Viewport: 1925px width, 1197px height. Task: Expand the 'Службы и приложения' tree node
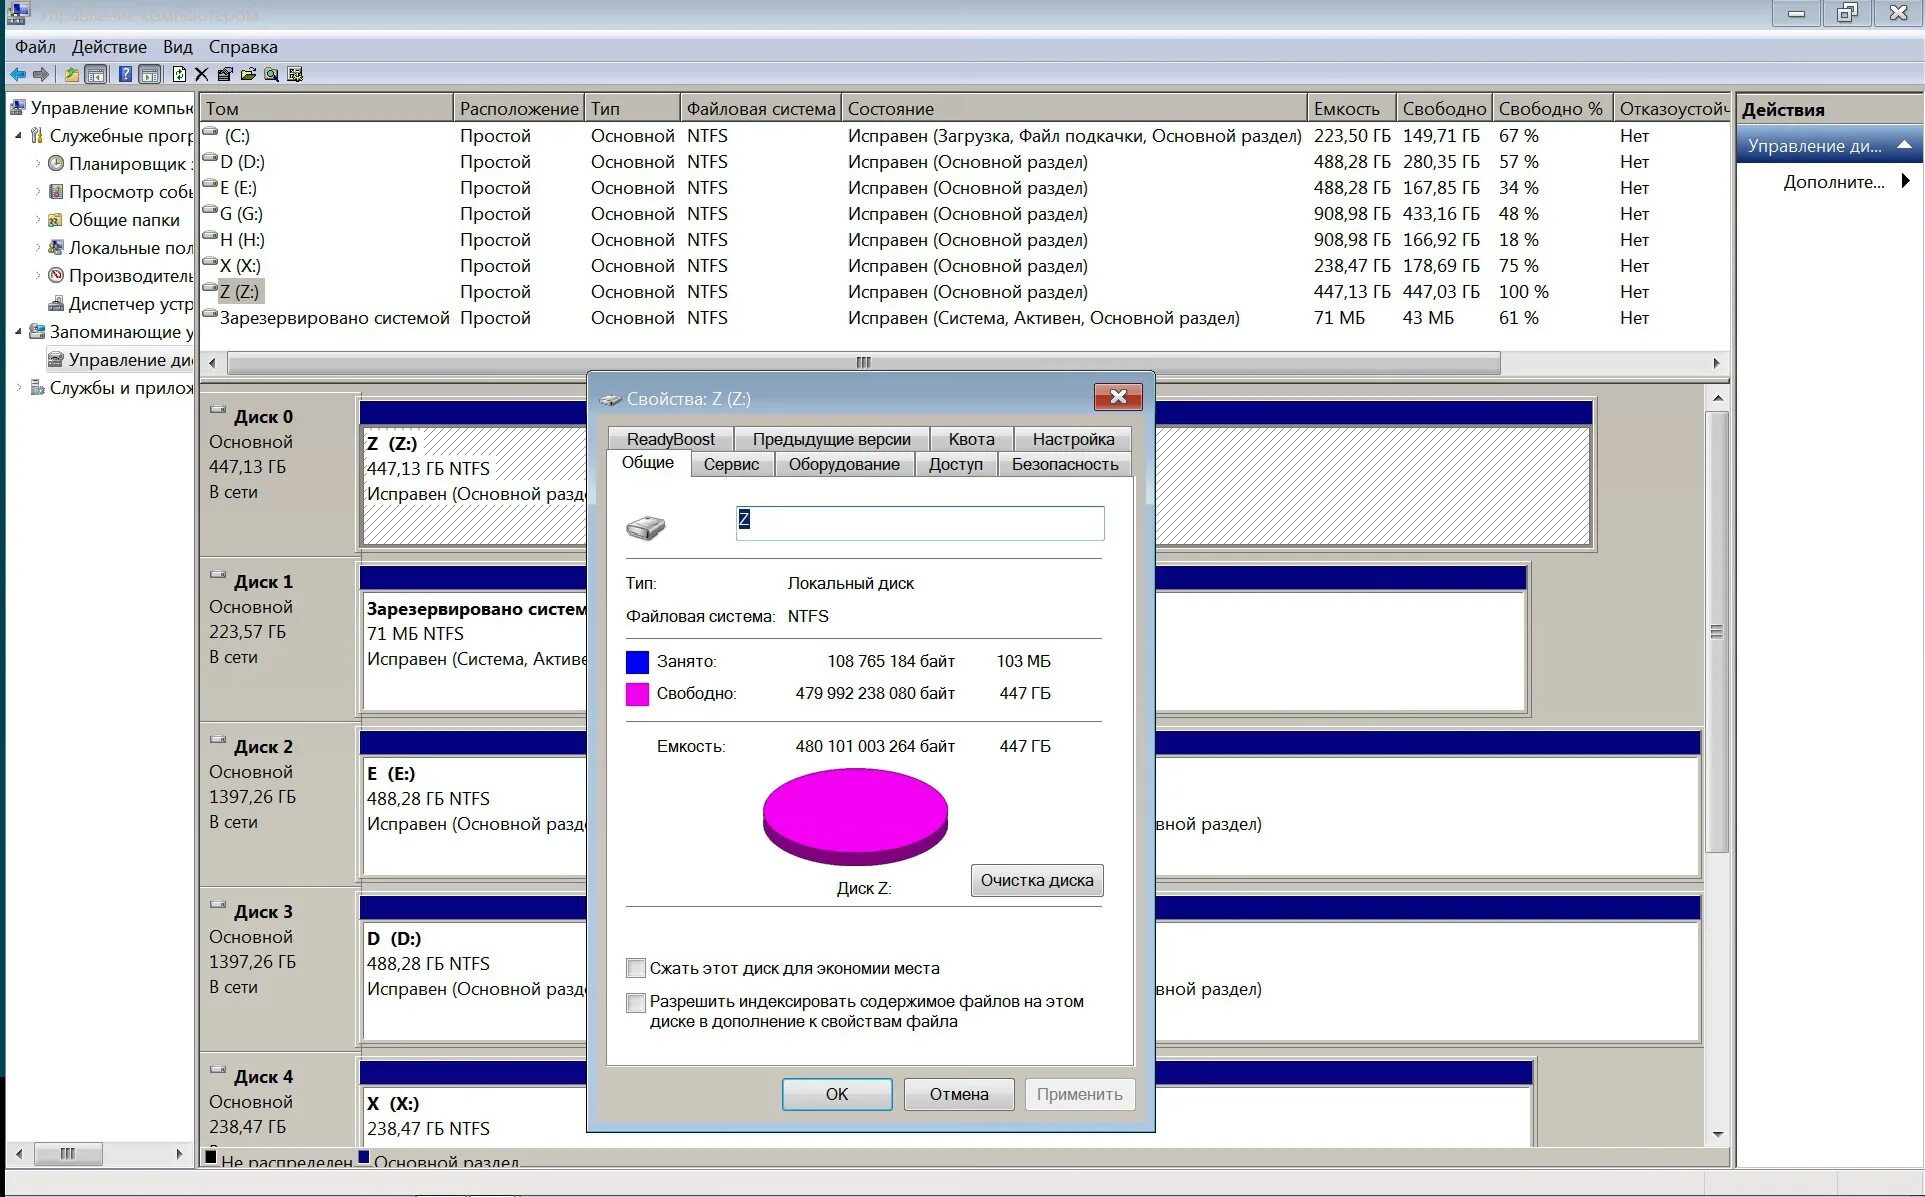click(18, 388)
